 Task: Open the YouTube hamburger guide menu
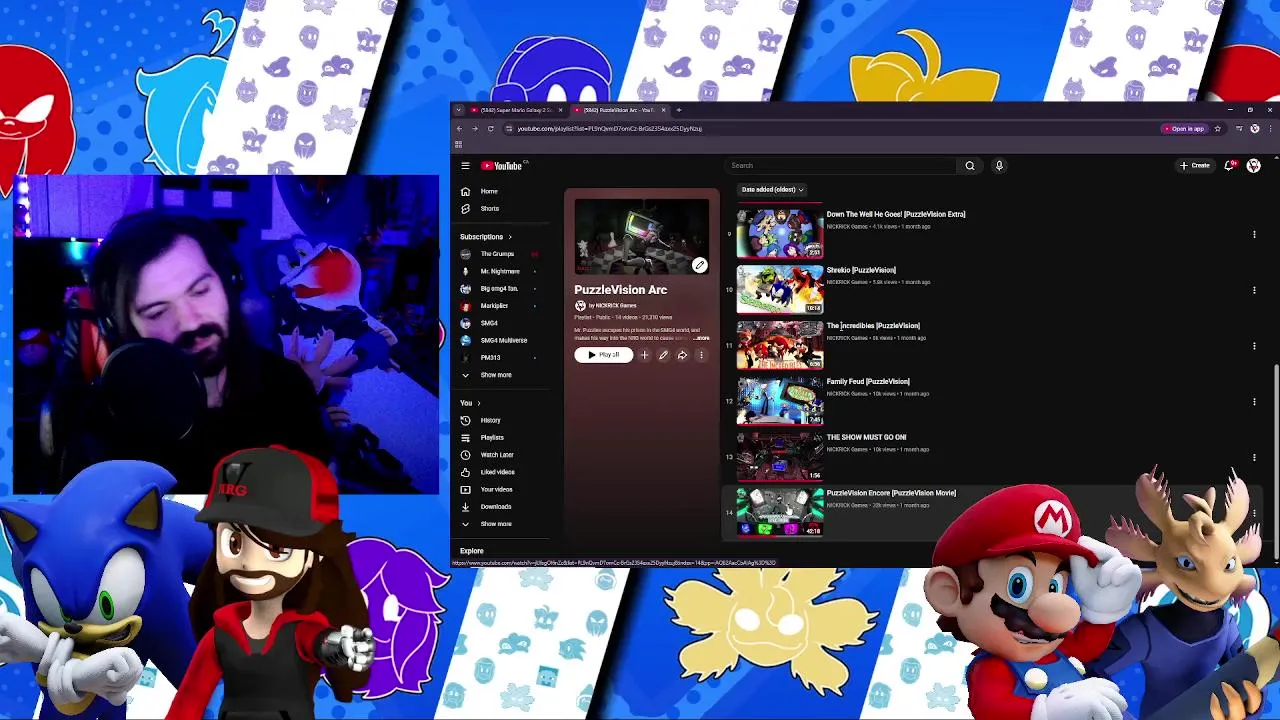(x=465, y=166)
